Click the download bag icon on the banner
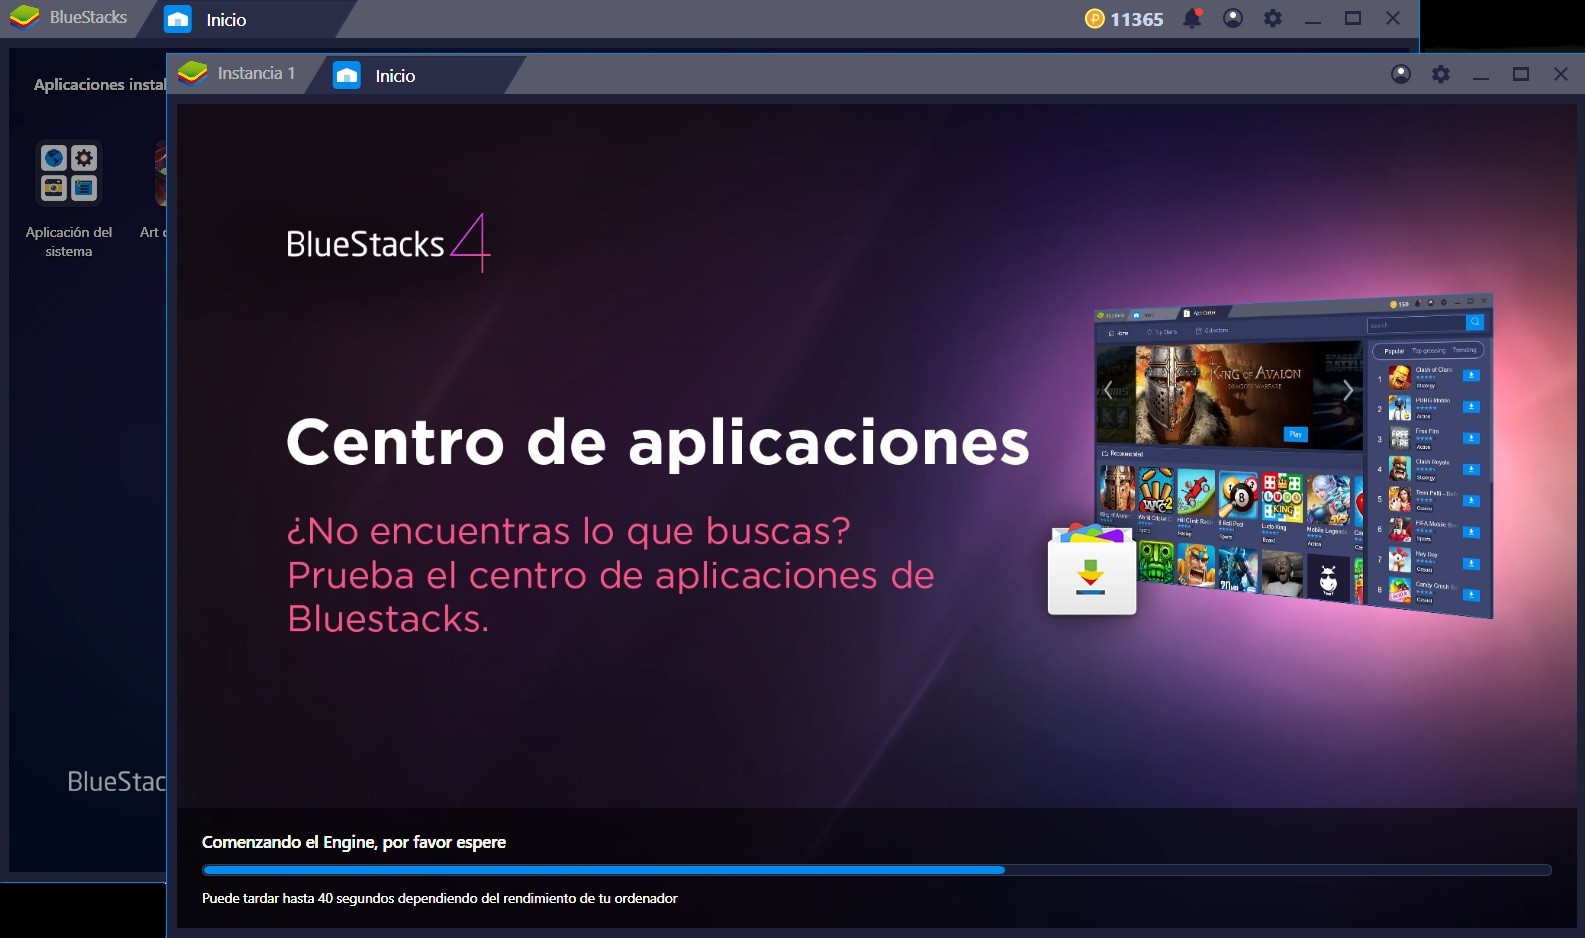Screen dimensions: 1585x938 pos(1091,569)
